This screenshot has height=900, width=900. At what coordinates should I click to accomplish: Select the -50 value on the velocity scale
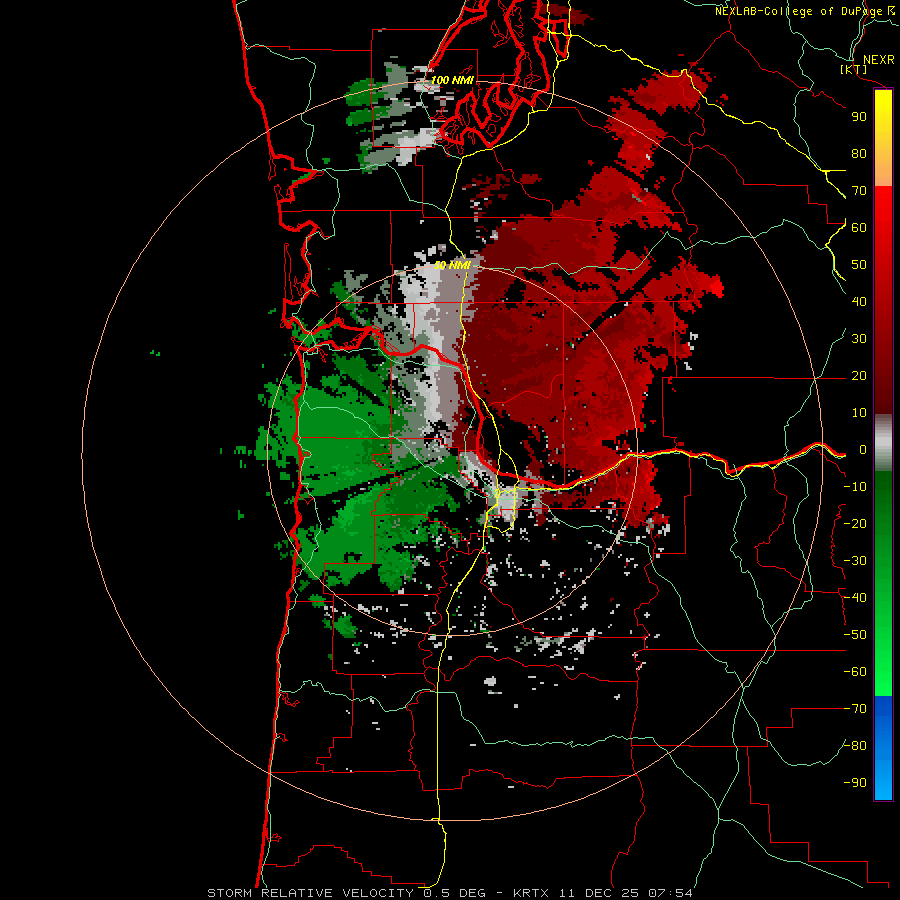(855, 635)
